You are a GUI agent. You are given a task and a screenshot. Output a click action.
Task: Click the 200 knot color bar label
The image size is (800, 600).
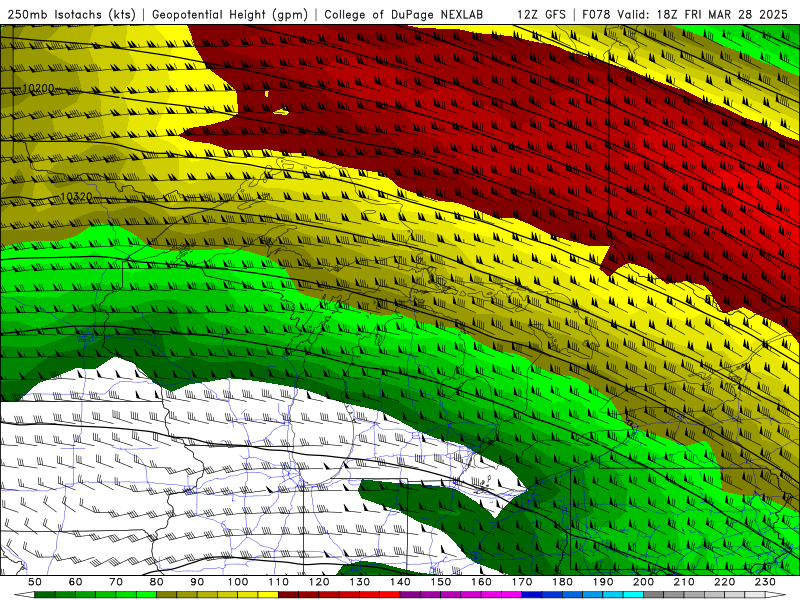(643, 582)
